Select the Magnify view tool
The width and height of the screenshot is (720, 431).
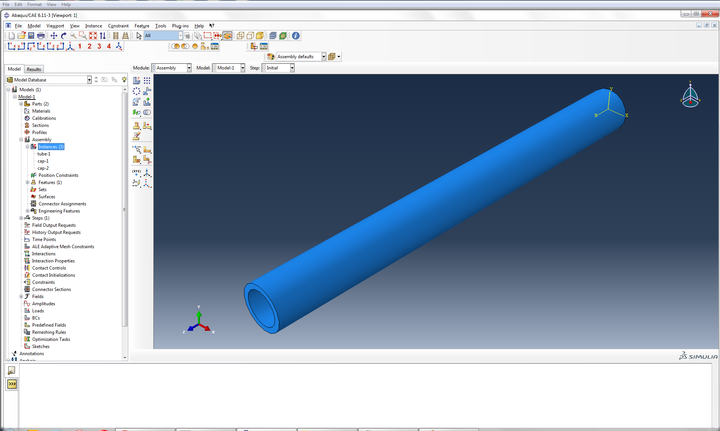pyautogui.click(x=73, y=36)
